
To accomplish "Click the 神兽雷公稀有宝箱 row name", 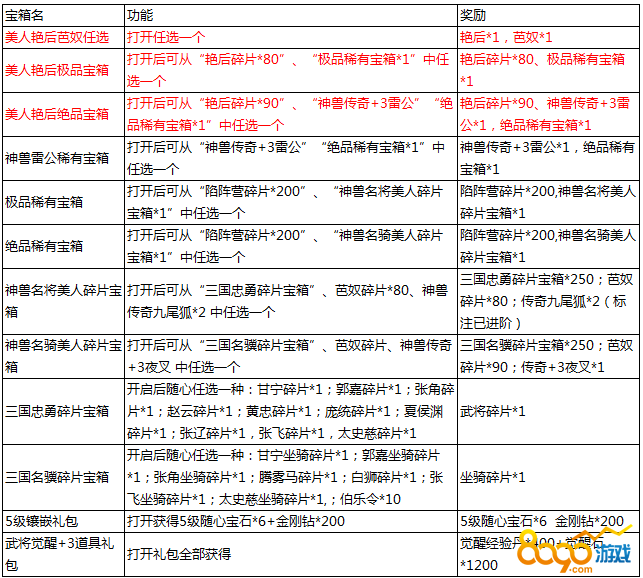I will click(57, 157).
